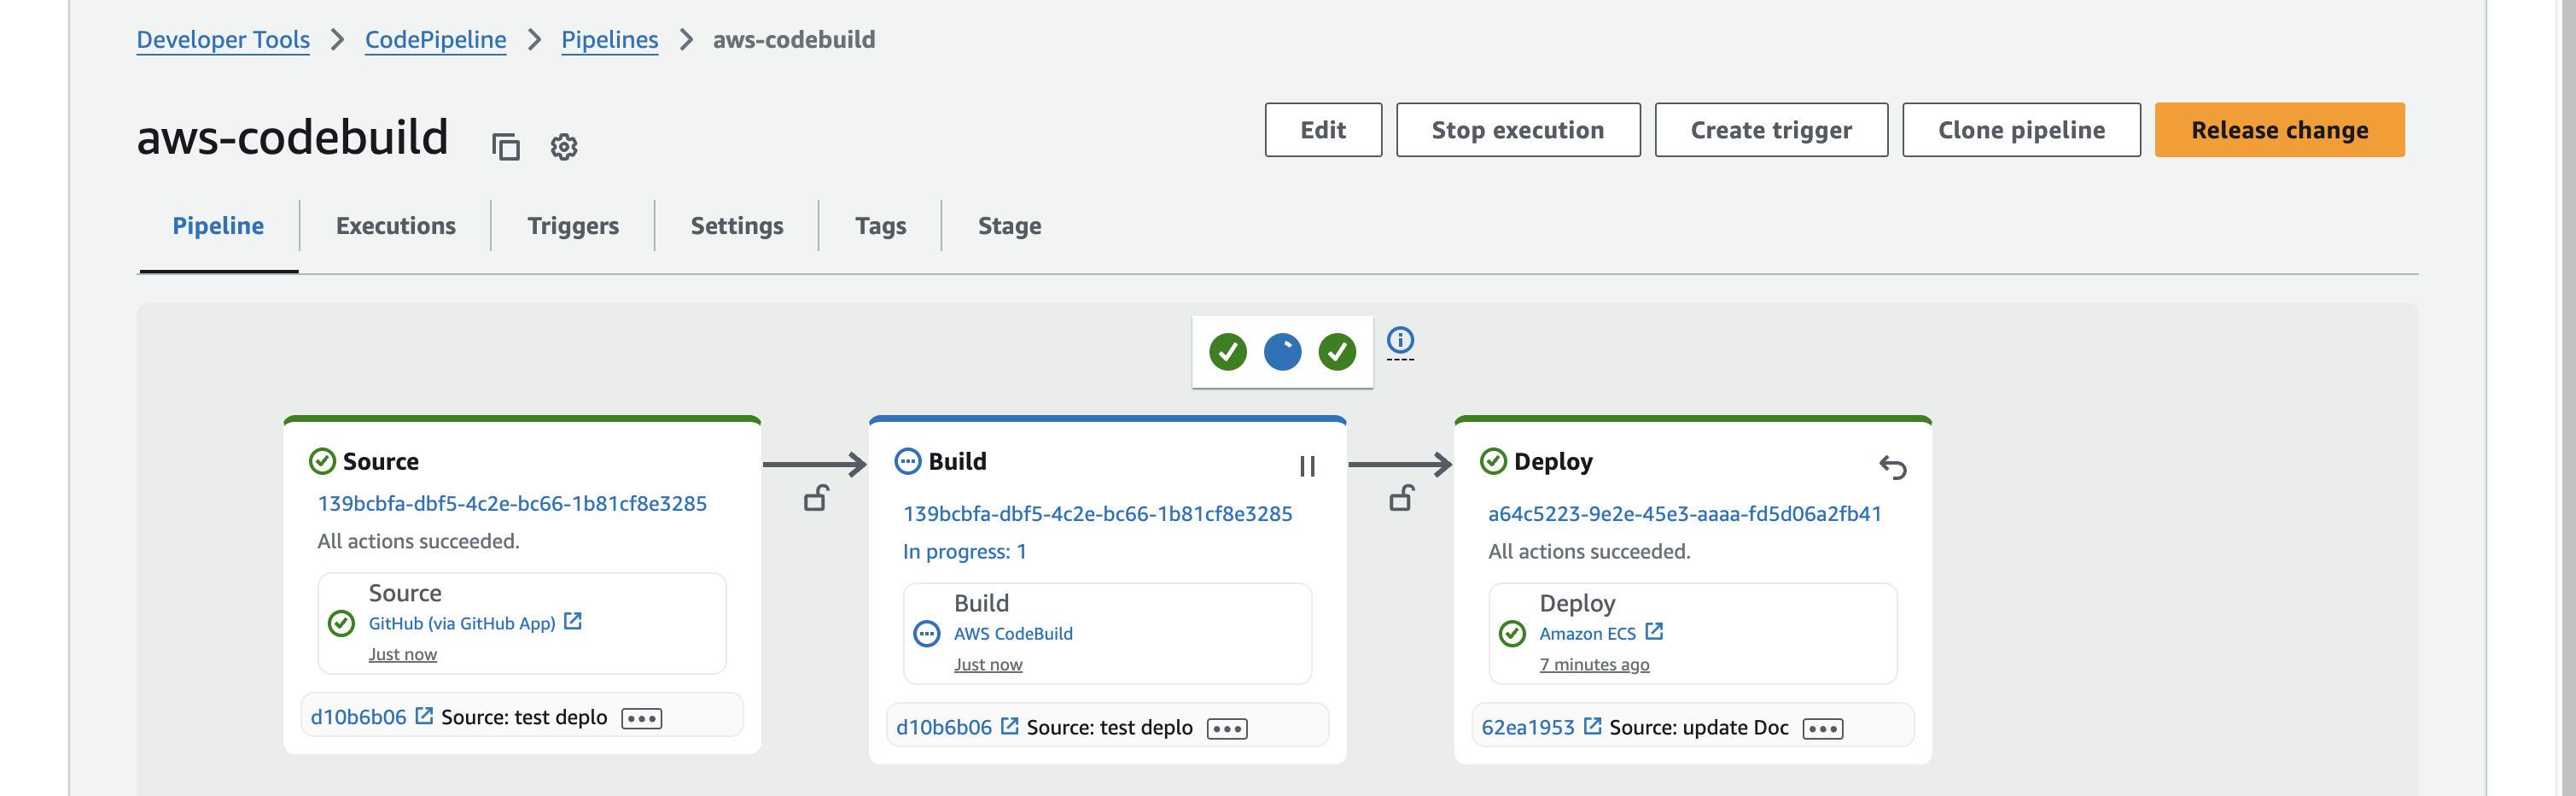The image size is (2576, 796).
Task: Expand the Deploy stage commit details ellipsis
Action: 1822,728
